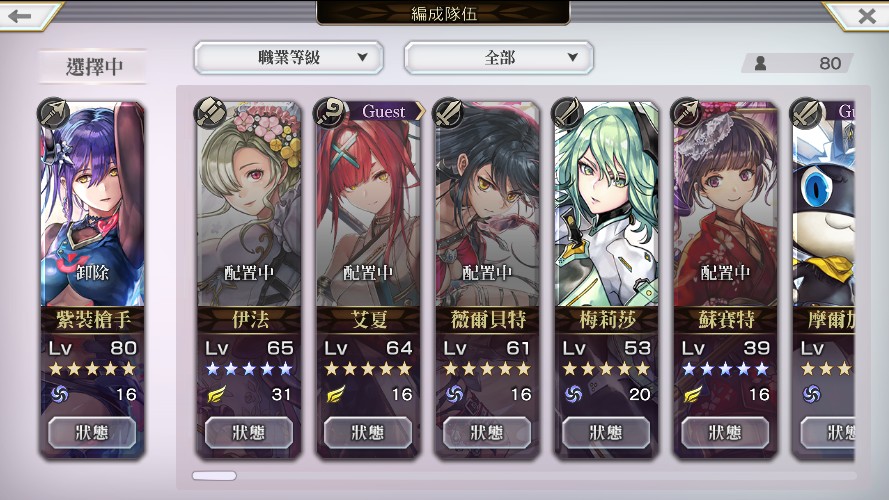
Task: Remove 紫裝槍手 via 卸除 portrait
Action: (92, 204)
